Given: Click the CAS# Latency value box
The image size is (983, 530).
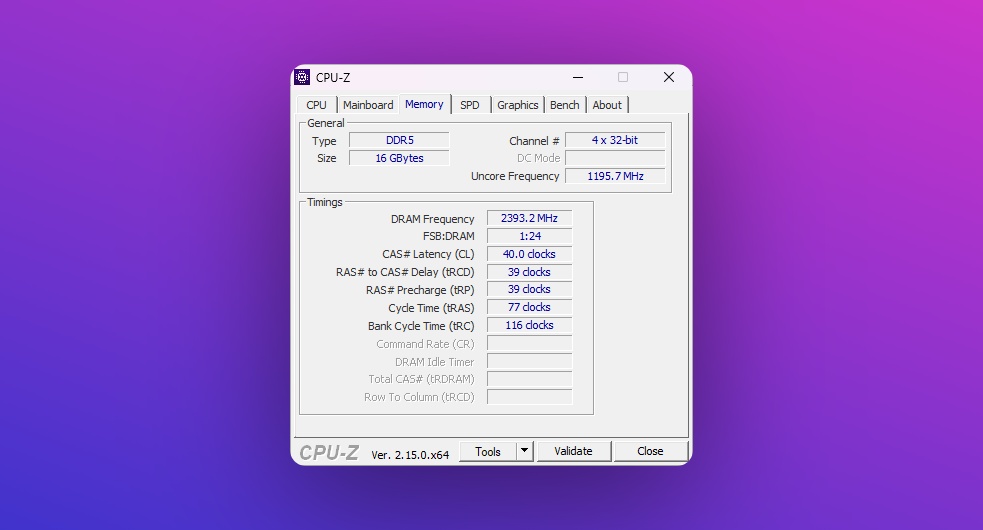Looking at the screenshot, I should pos(529,254).
